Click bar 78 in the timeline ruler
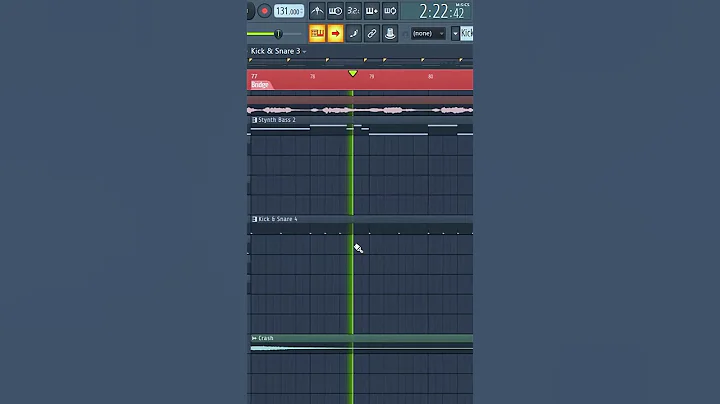720x404 pixels. tap(312, 76)
